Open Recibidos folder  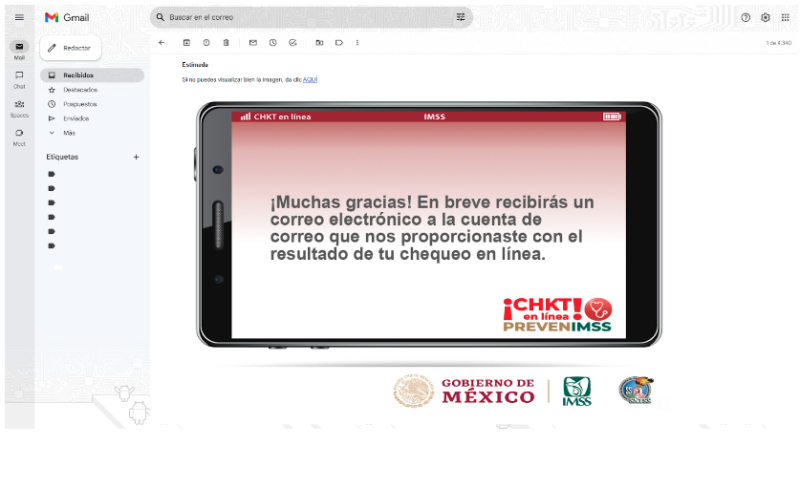pos(92,75)
